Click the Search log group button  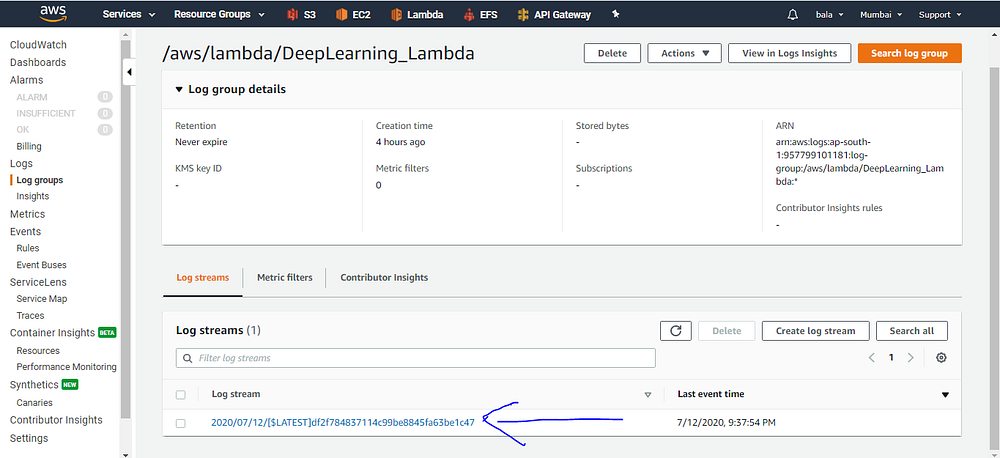click(909, 53)
